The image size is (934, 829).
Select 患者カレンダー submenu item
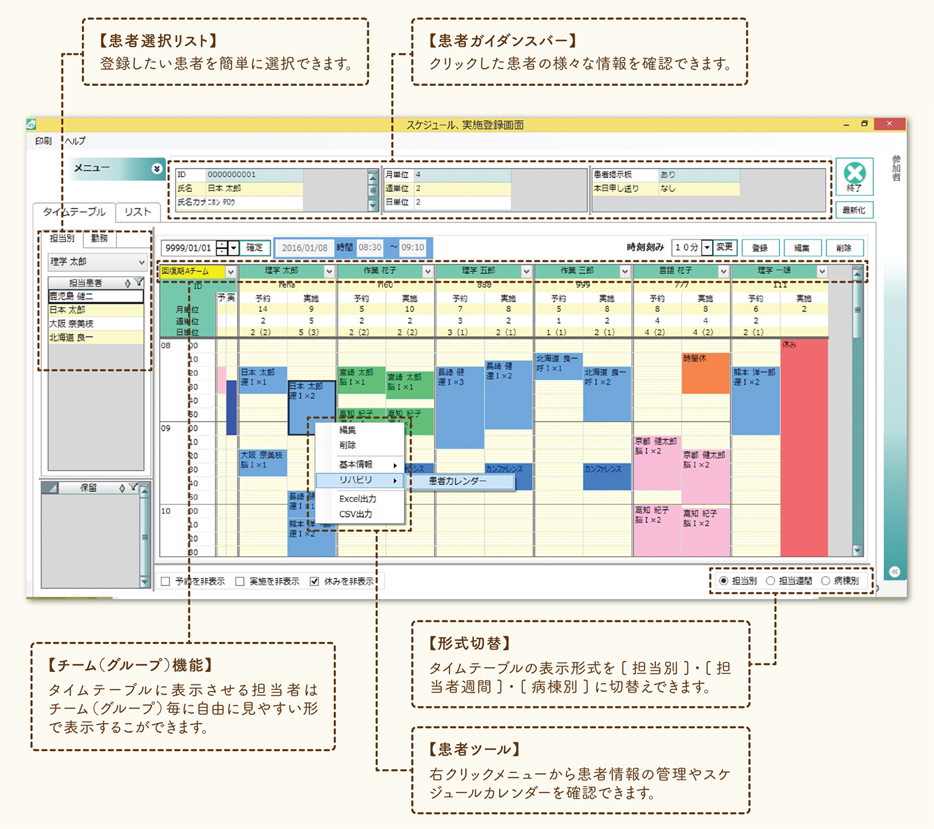coord(460,481)
